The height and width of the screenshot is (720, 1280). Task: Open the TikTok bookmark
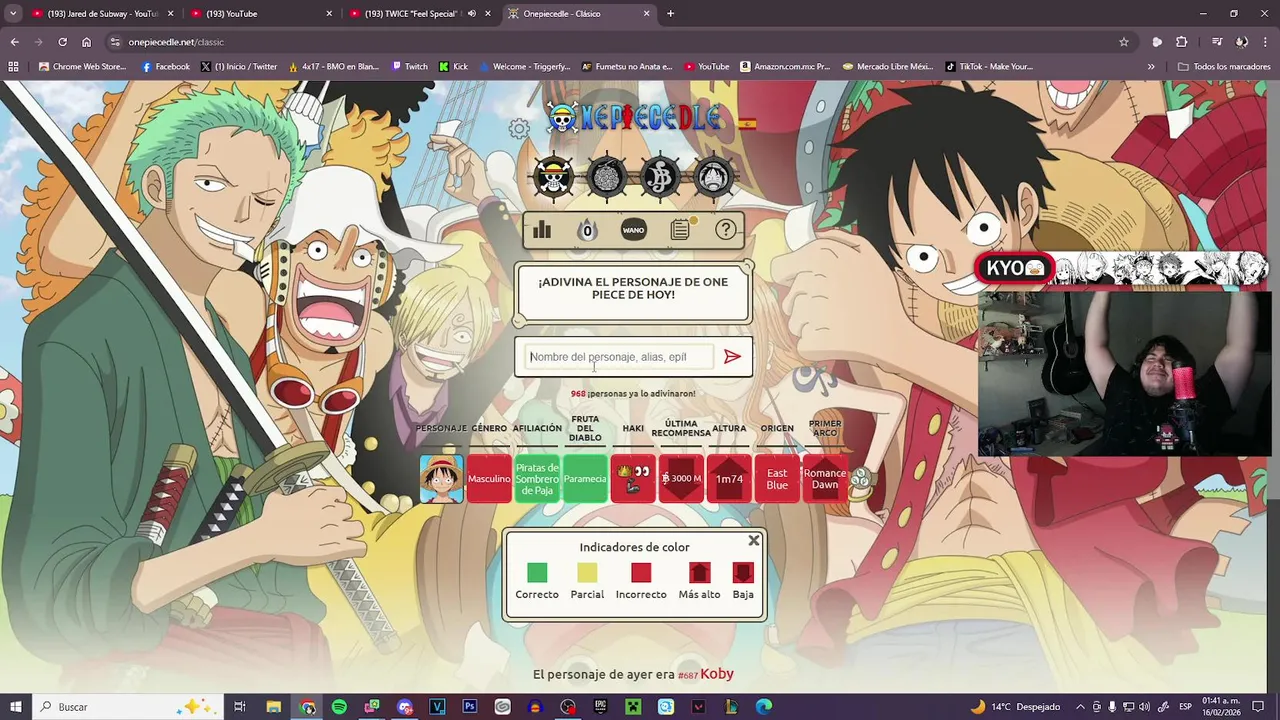click(x=989, y=67)
